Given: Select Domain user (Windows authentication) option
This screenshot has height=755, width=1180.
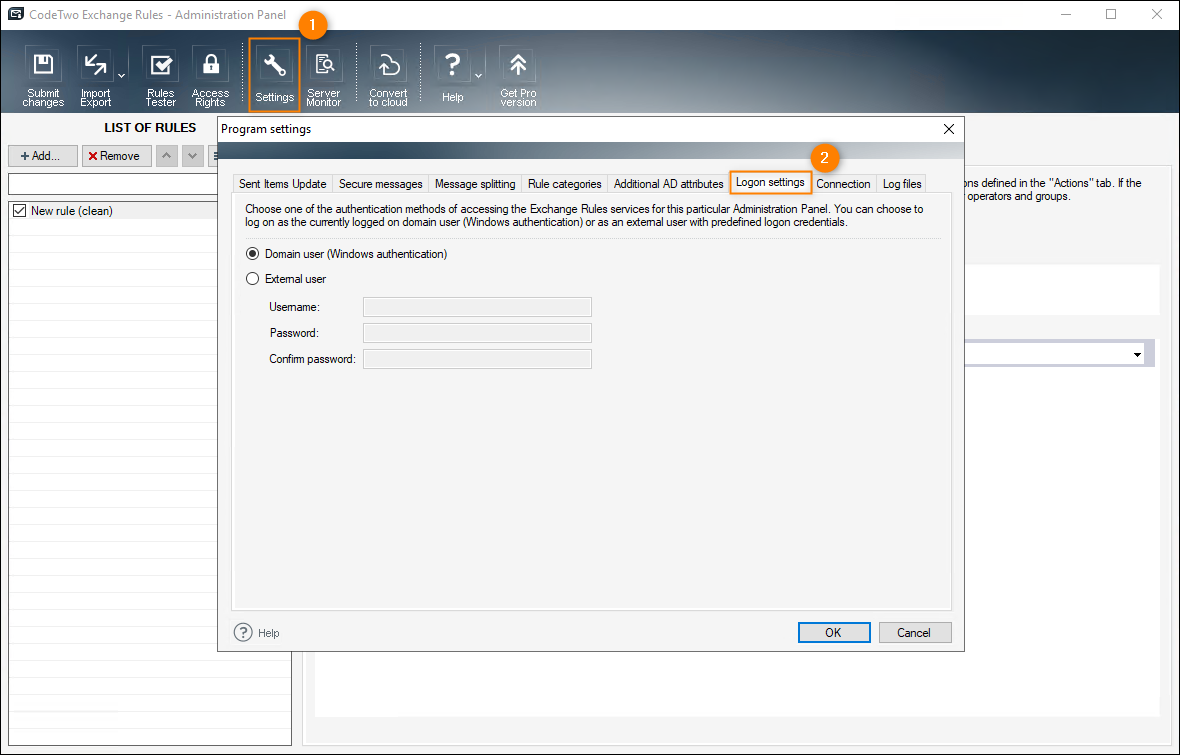Looking at the screenshot, I should coord(253,254).
